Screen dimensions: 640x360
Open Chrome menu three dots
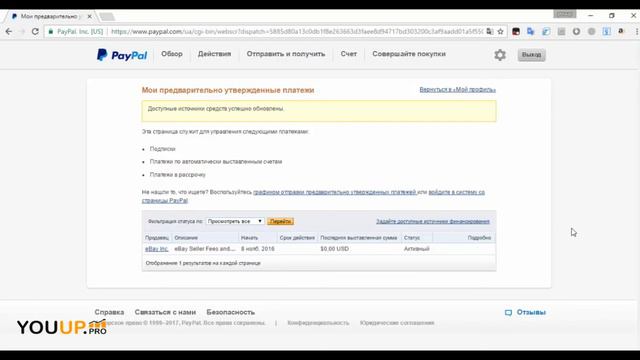[x=636, y=31]
